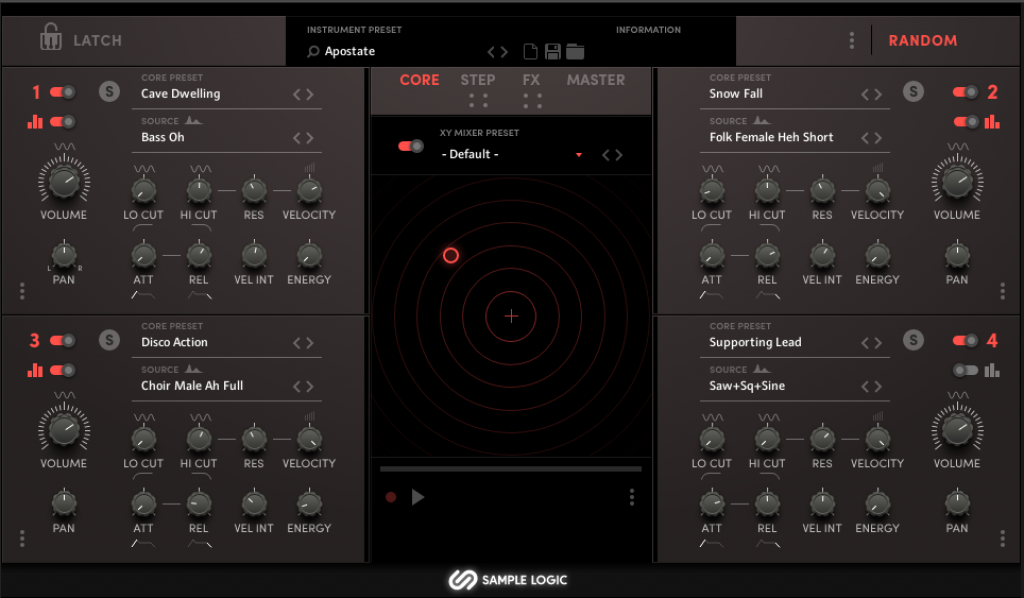The image size is (1024, 598).
Task: Click core 3 step animator bars icon
Action: [35, 370]
